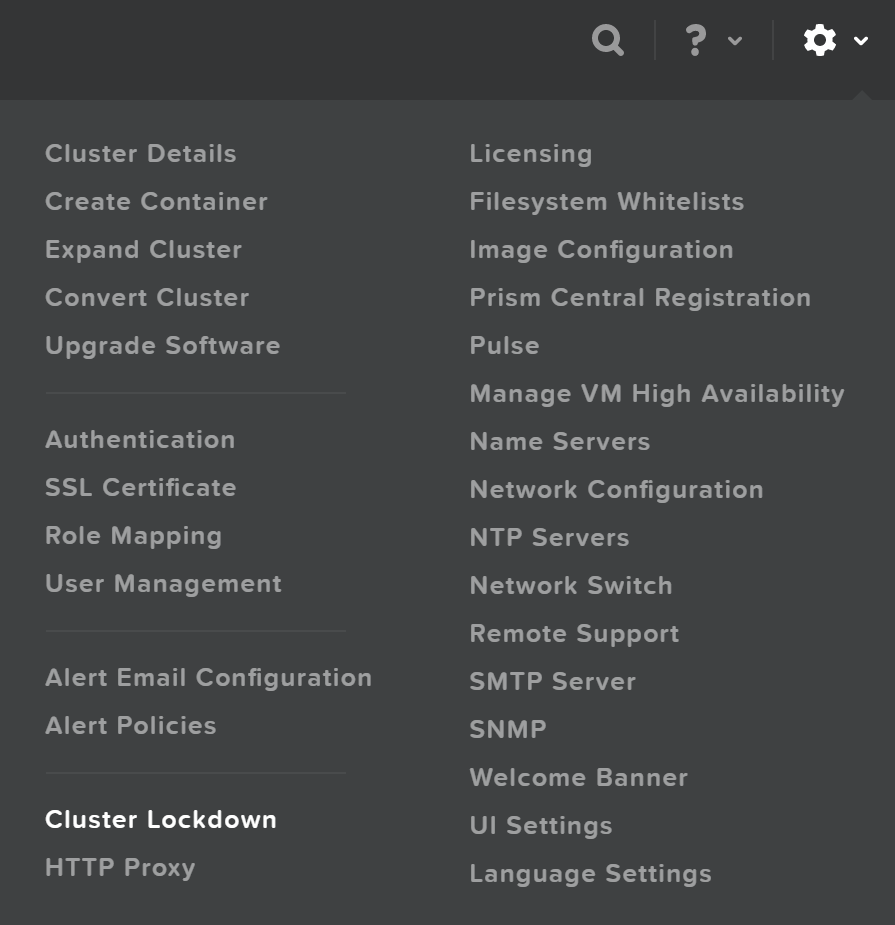Viewport: 895px width, 925px height.
Task: Open the Cluster Lockdown option
Action: [x=160, y=819]
